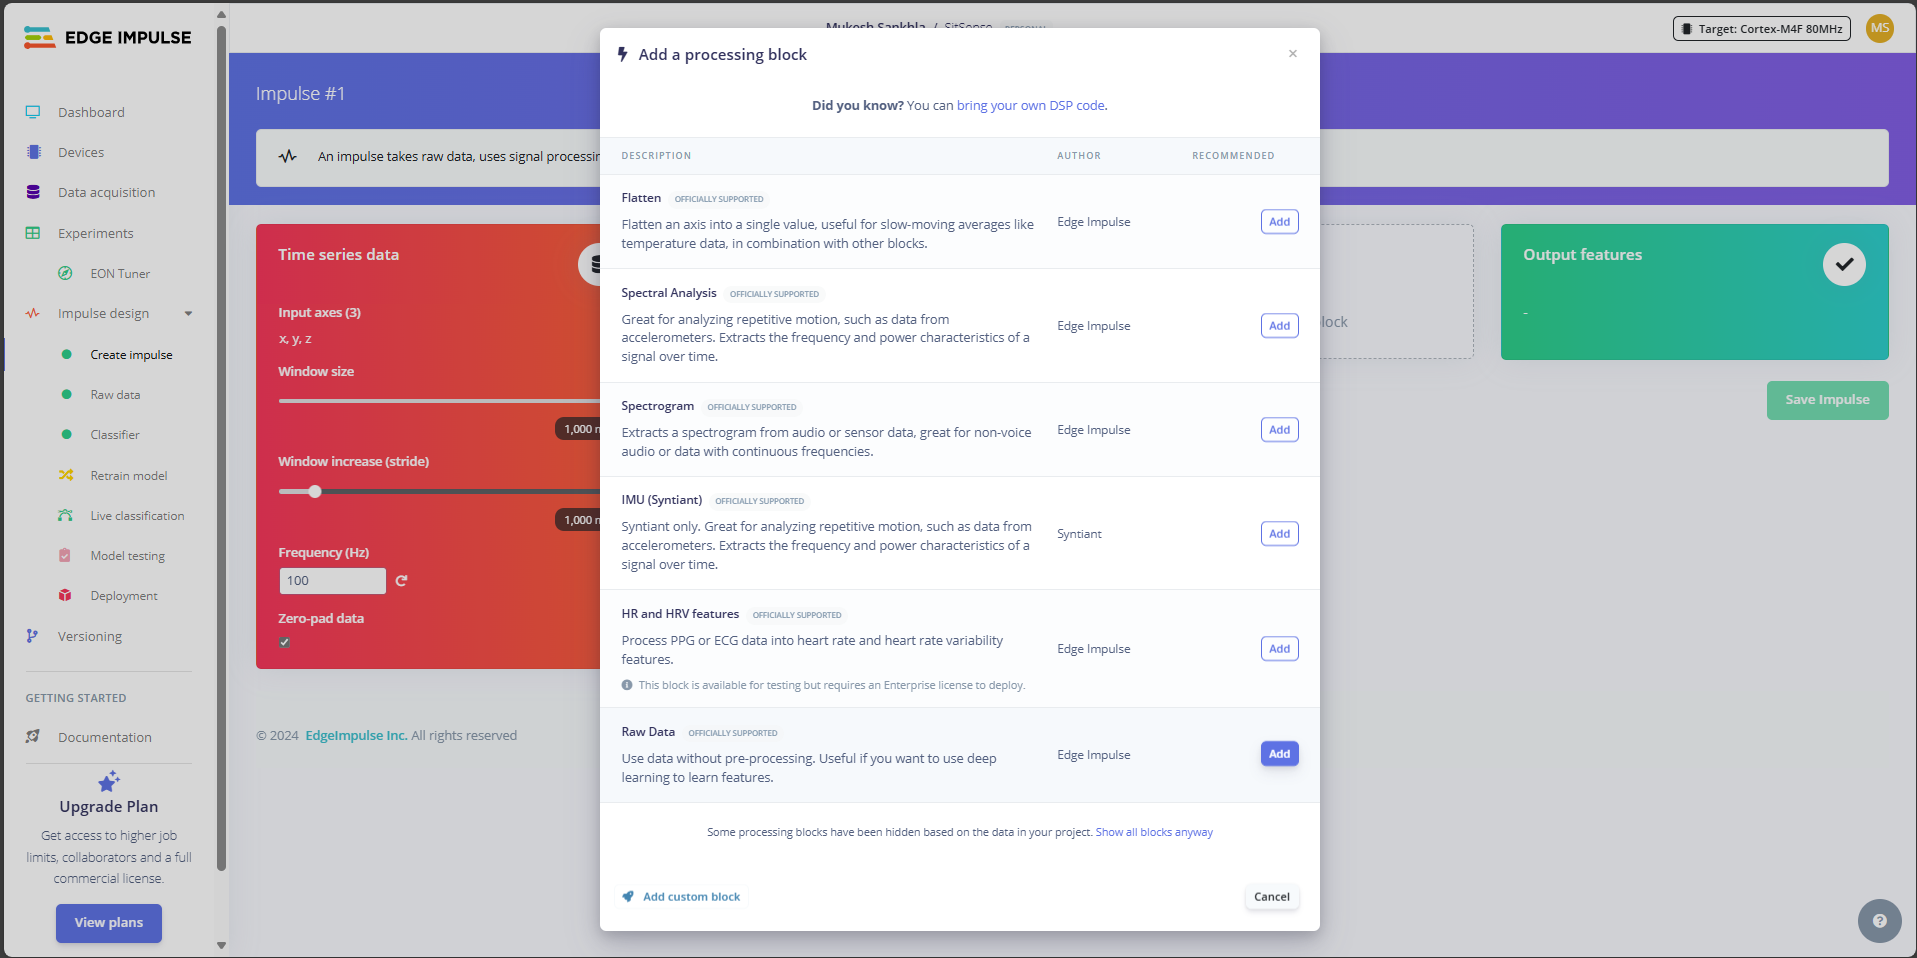Click the Window increase (stride) slider handle
Viewport: 1917px width, 958px height.
(315, 491)
